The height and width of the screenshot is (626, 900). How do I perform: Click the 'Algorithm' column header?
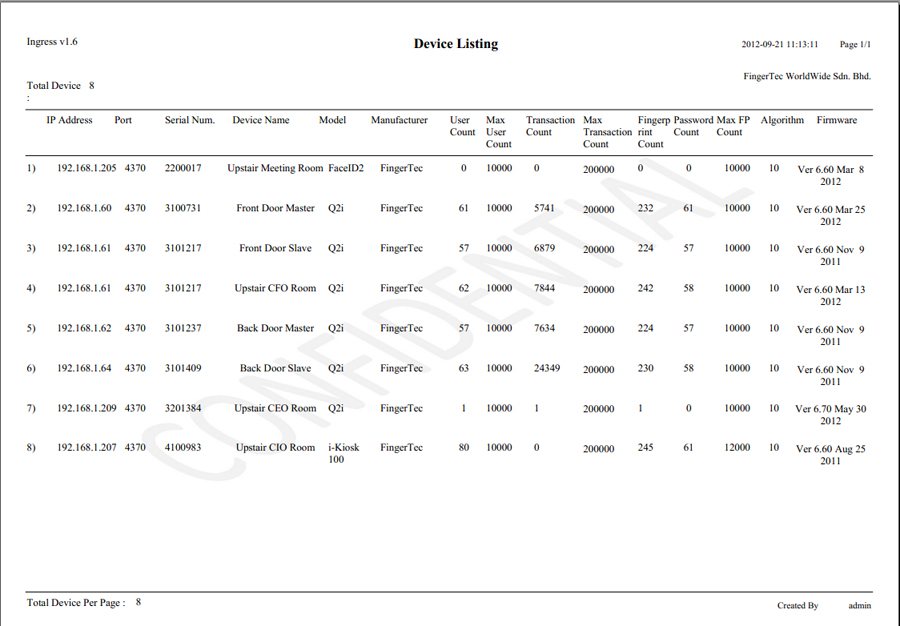pos(782,120)
